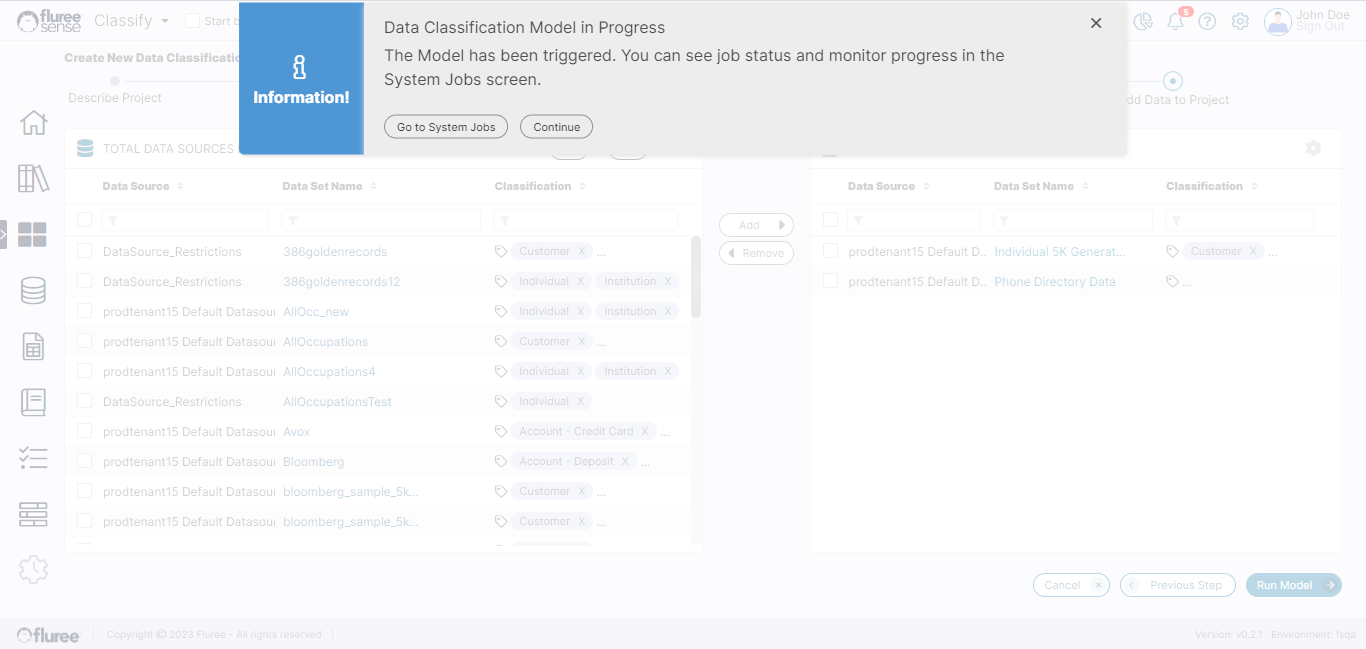
Task: Check the 386goldenrecords row checkbox
Action: pos(85,251)
